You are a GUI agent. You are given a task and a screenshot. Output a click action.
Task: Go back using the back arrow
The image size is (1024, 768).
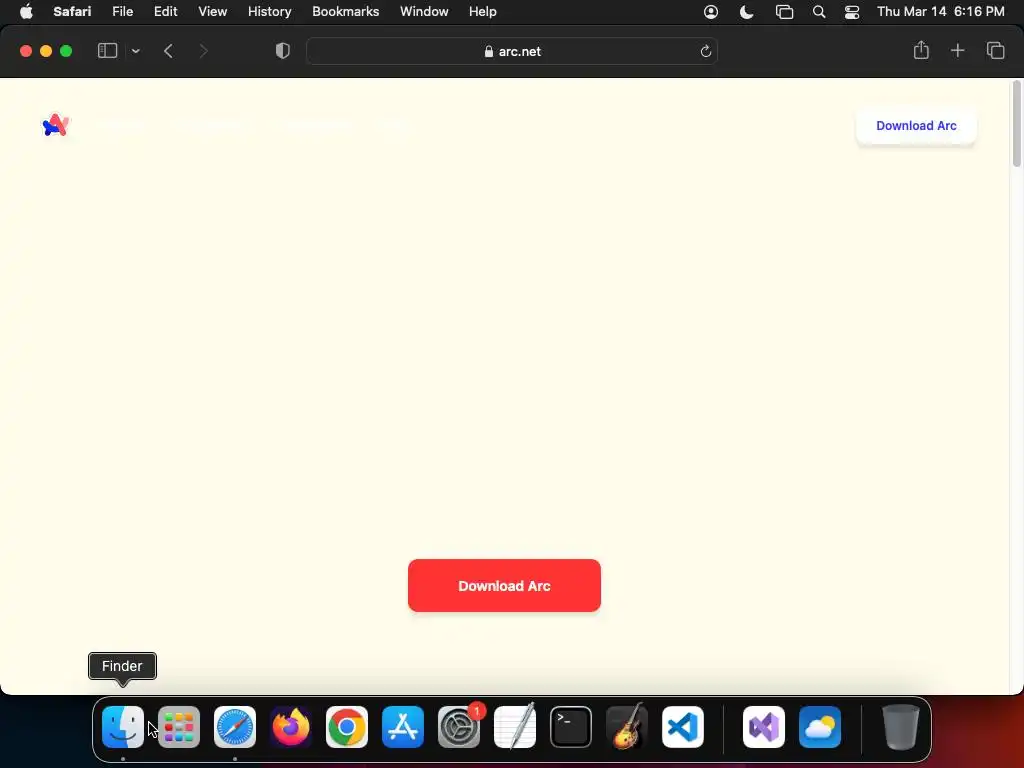168,51
